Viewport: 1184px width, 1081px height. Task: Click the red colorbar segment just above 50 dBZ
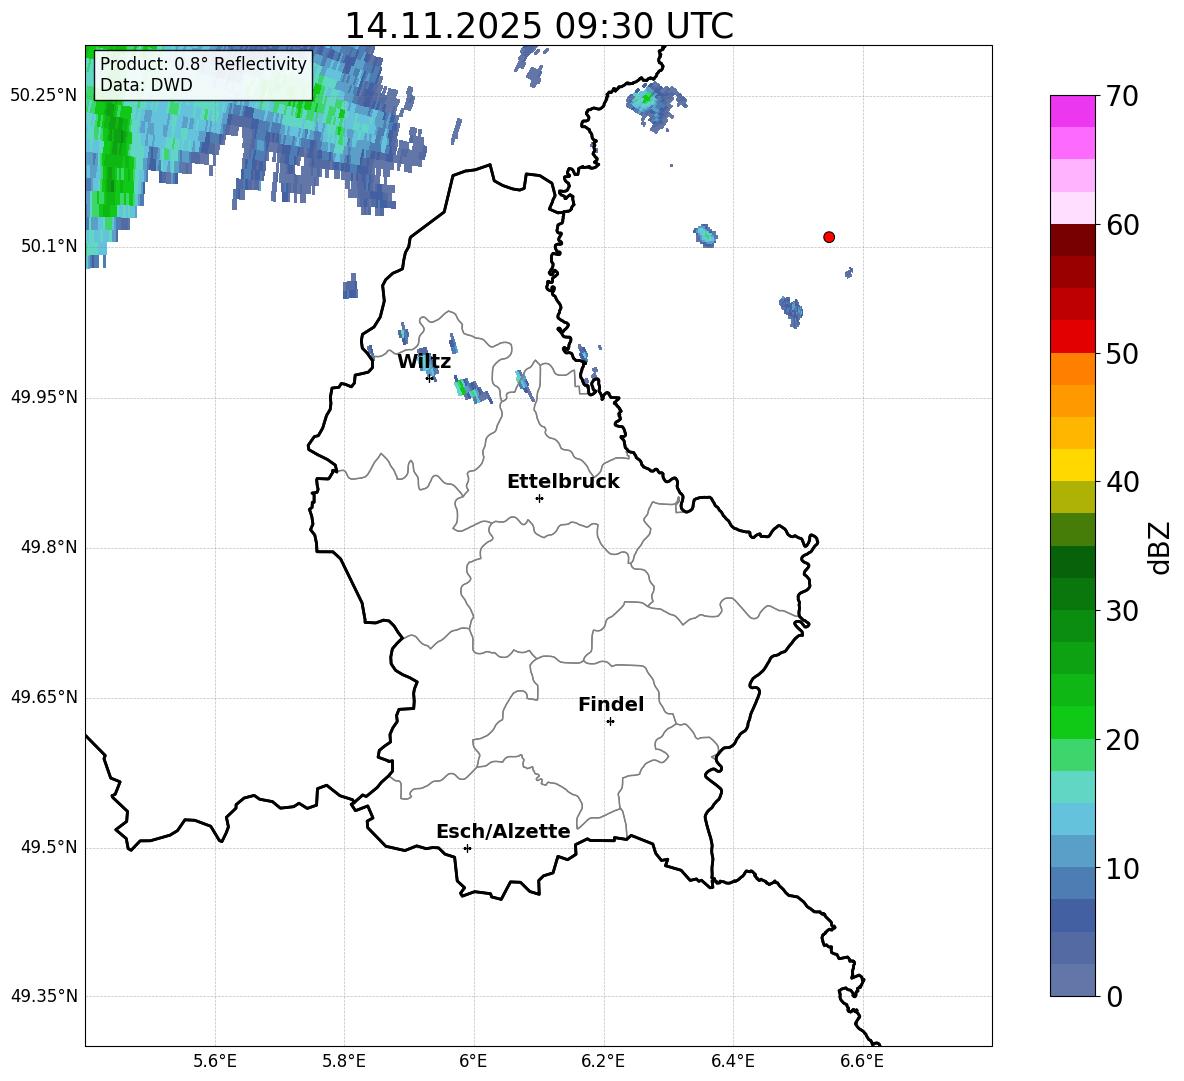(x=1073, y=337)
